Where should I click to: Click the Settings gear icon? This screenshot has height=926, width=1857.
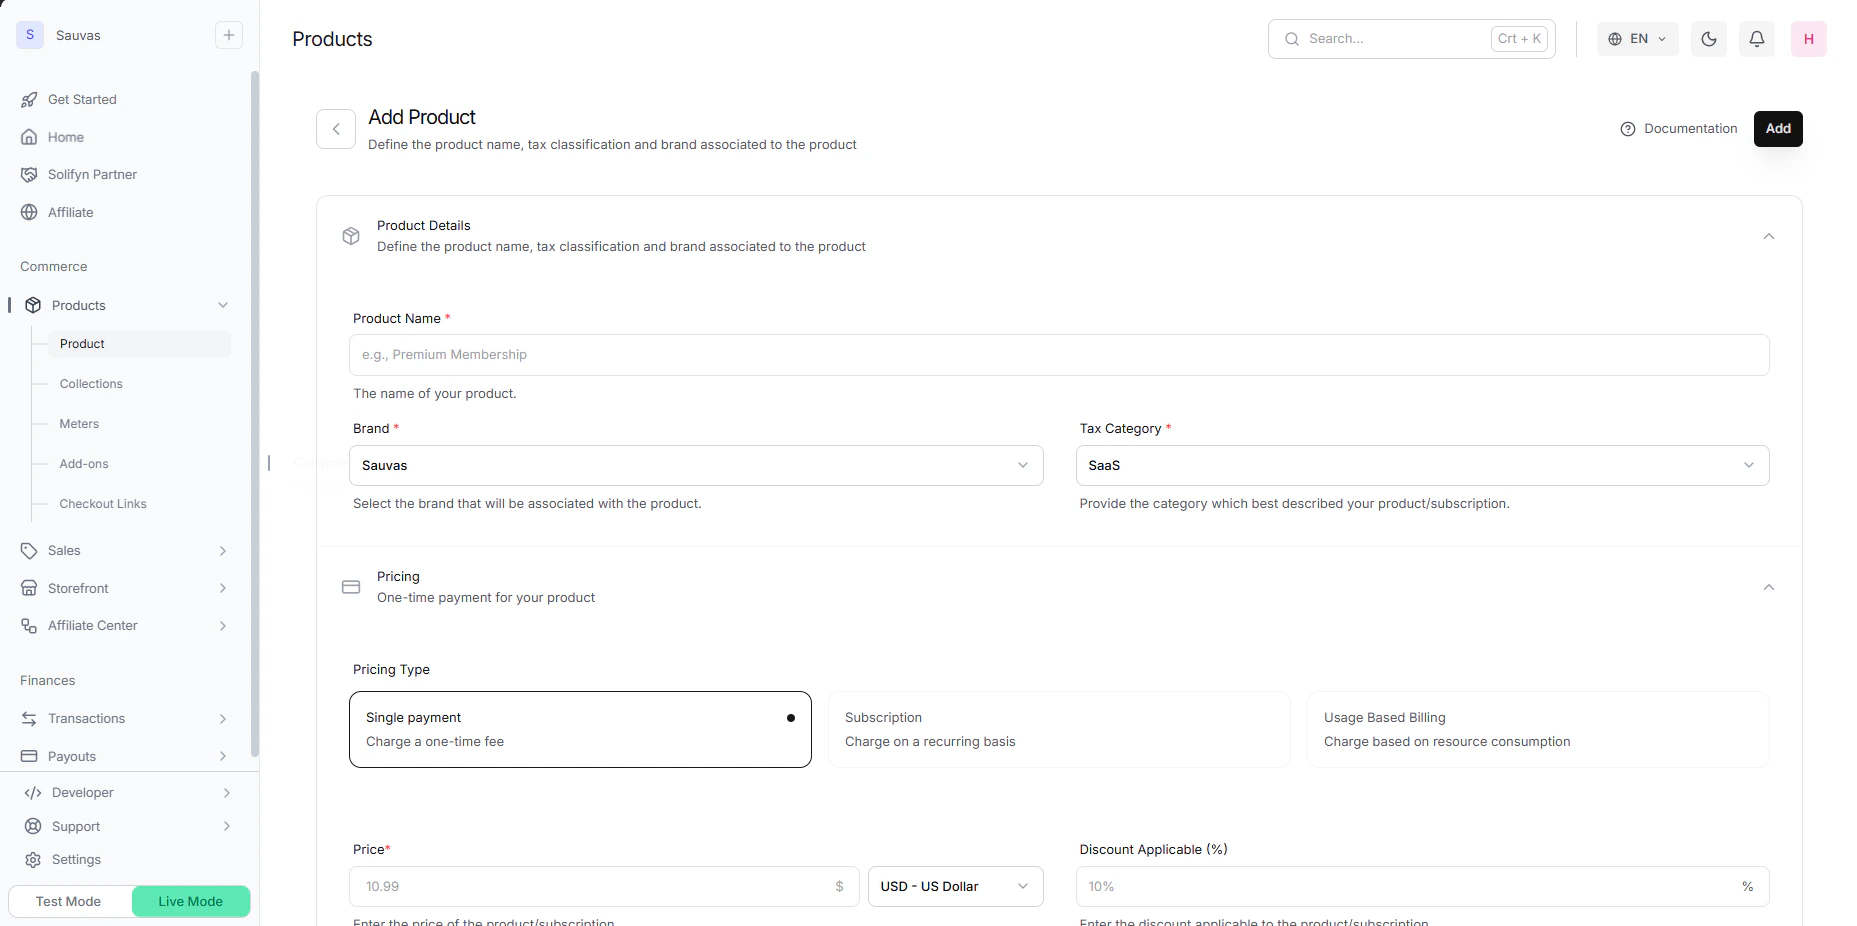click(33, 860)
